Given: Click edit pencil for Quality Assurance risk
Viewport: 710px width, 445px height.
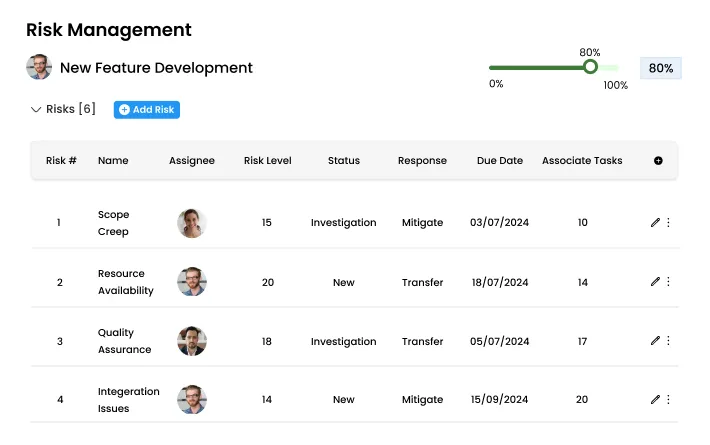Looking at the screenshot, I should point(655,341).
